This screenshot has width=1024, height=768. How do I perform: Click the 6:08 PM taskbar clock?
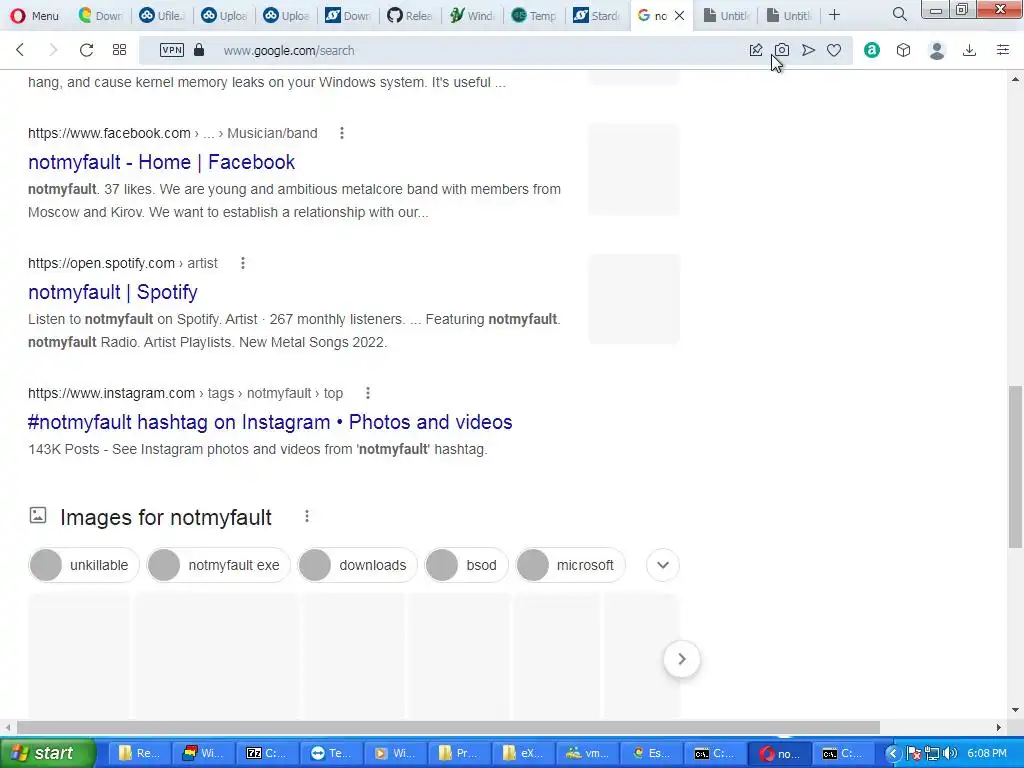(x=987, y=753)
